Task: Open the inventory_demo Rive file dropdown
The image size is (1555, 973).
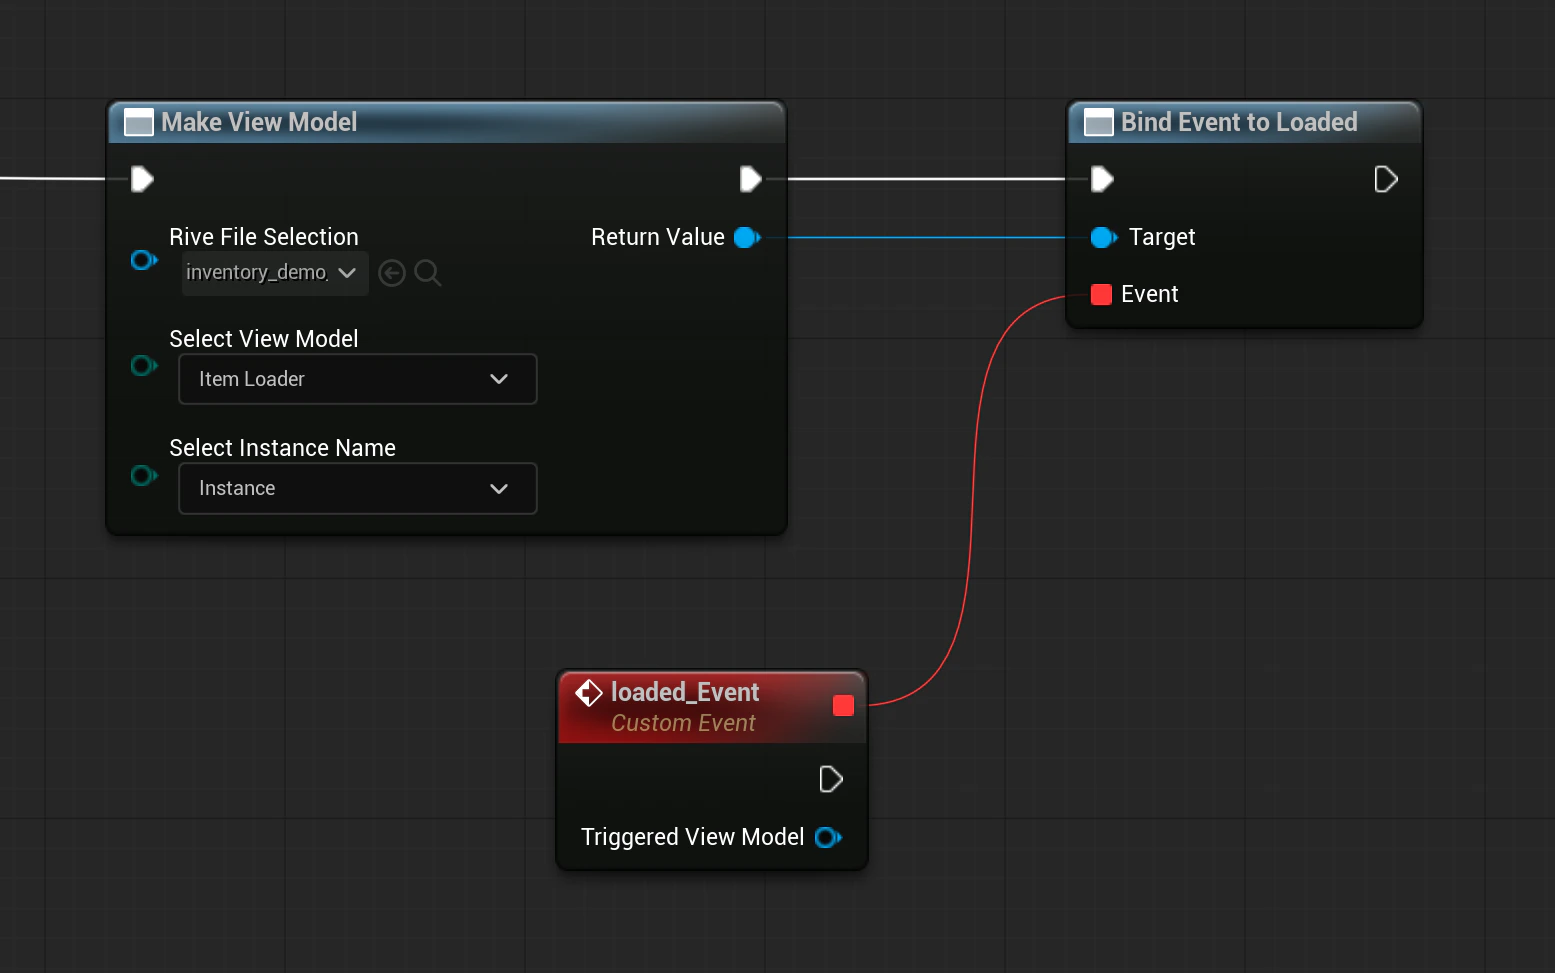Action: (273, 272)
